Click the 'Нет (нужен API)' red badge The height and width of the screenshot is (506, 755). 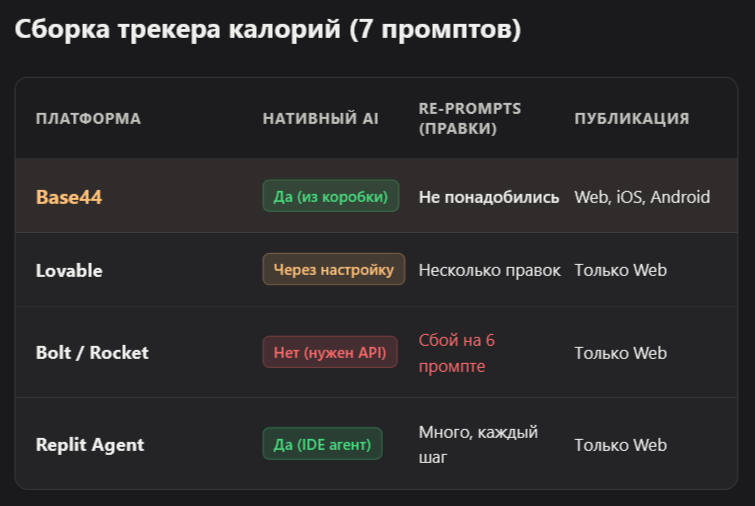click(x=330, y=352)
